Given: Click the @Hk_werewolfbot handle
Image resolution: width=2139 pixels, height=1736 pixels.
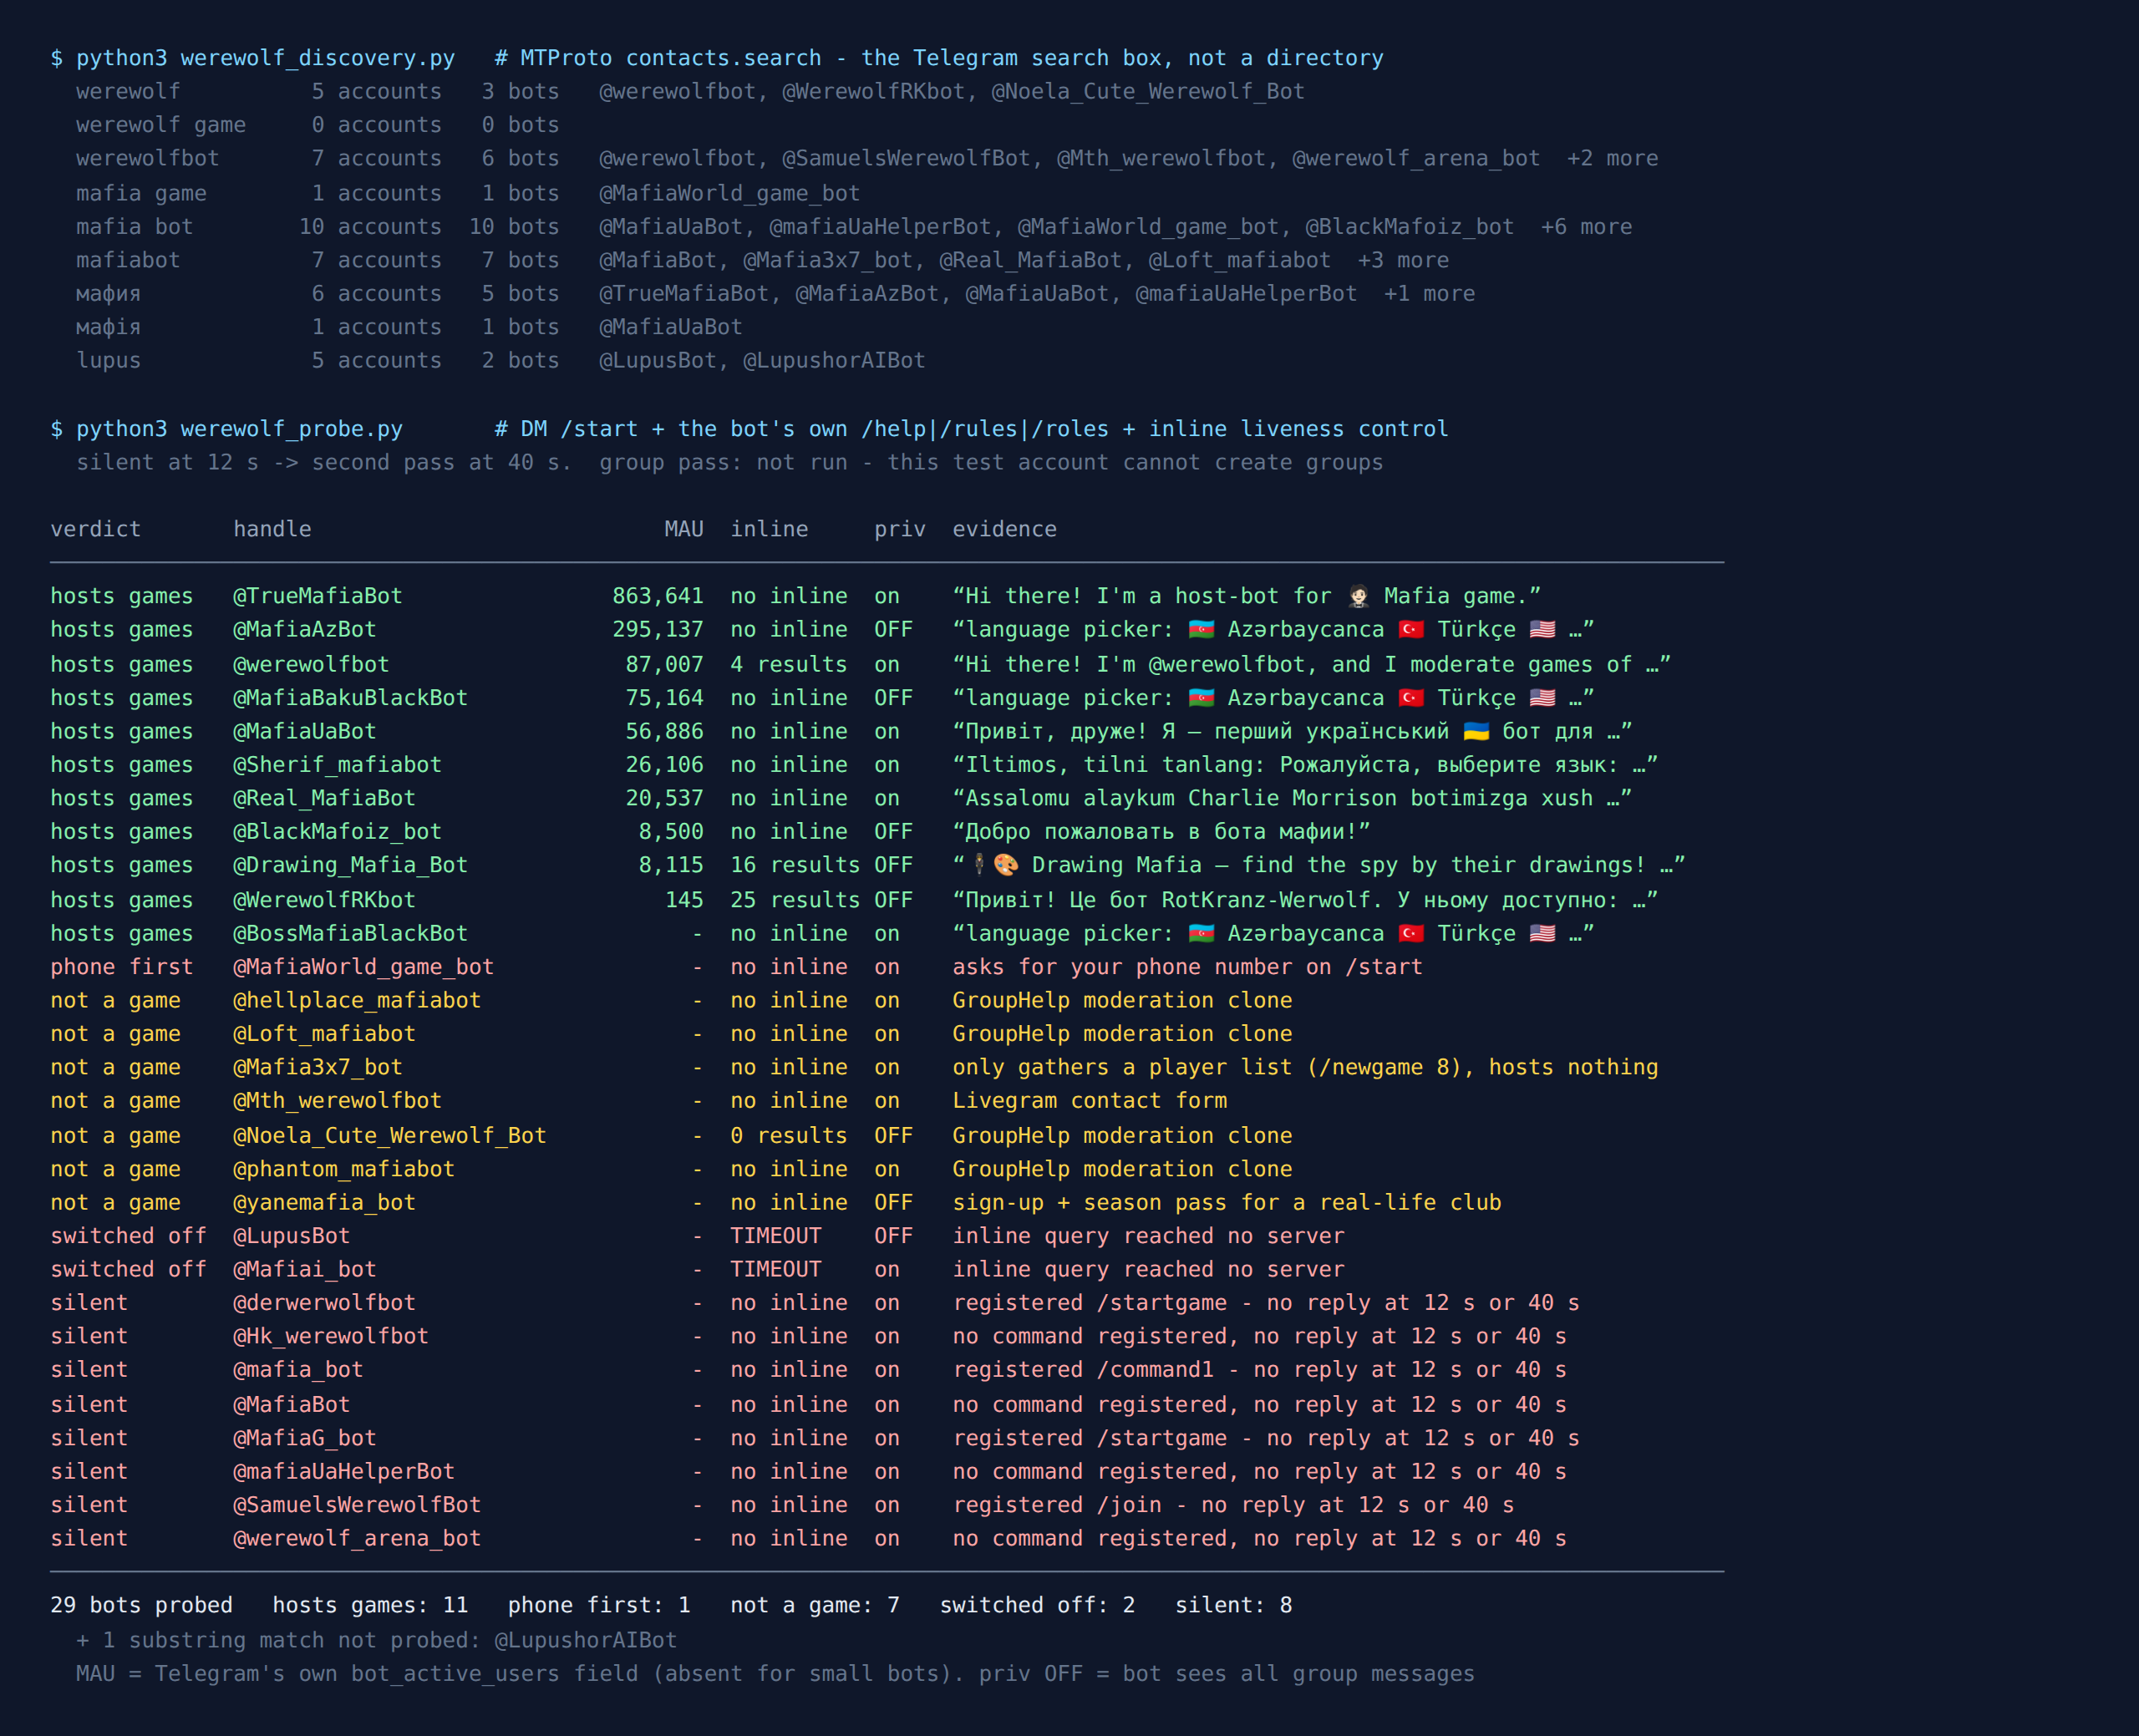Looking at the screenshot, I should coord(331,1337).
